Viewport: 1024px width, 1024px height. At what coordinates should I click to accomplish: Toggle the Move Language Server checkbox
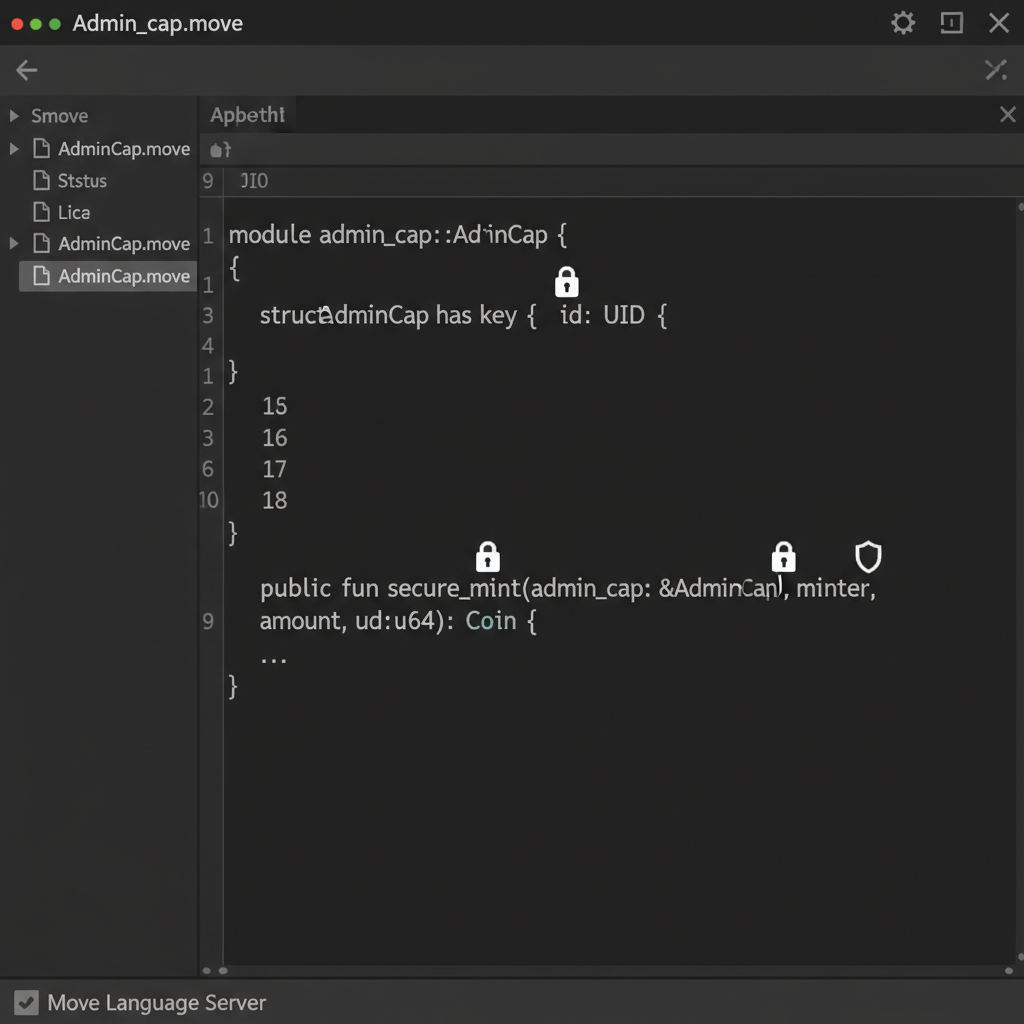[x=26, y=1002]
